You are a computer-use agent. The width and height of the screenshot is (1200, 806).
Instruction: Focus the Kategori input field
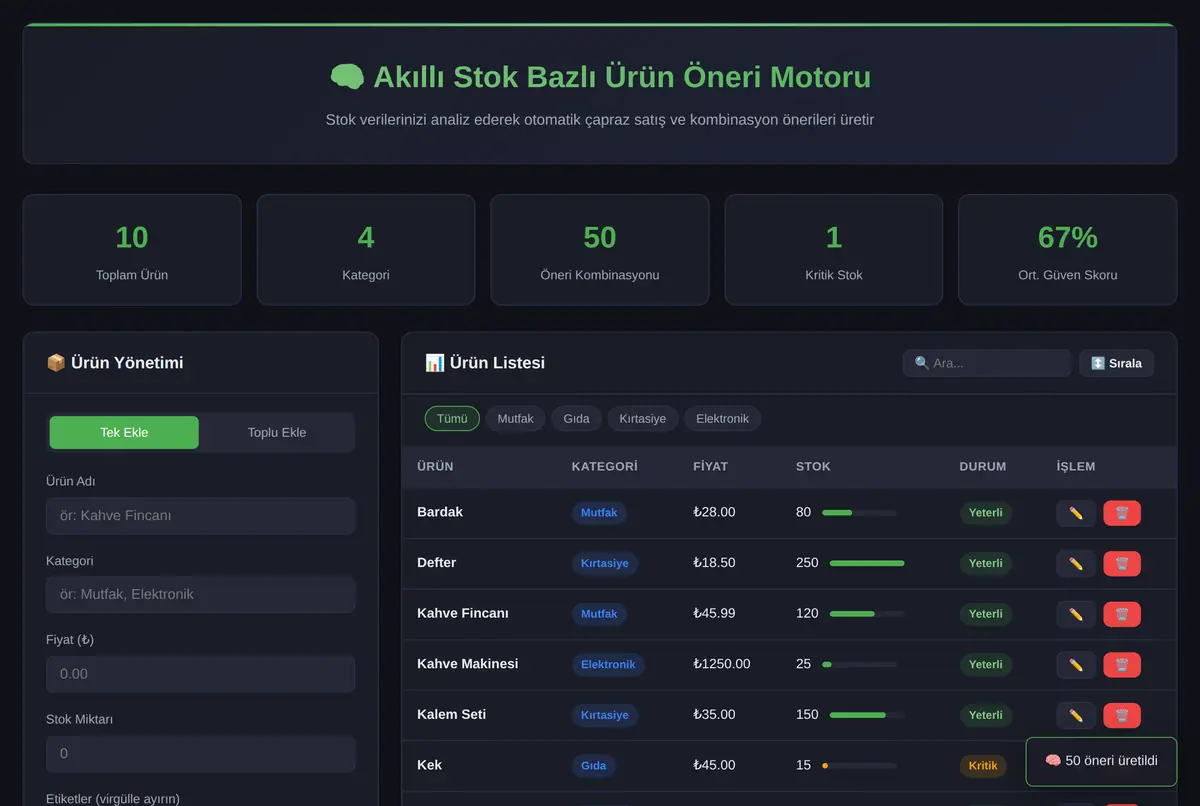click(x=200, y=594)
